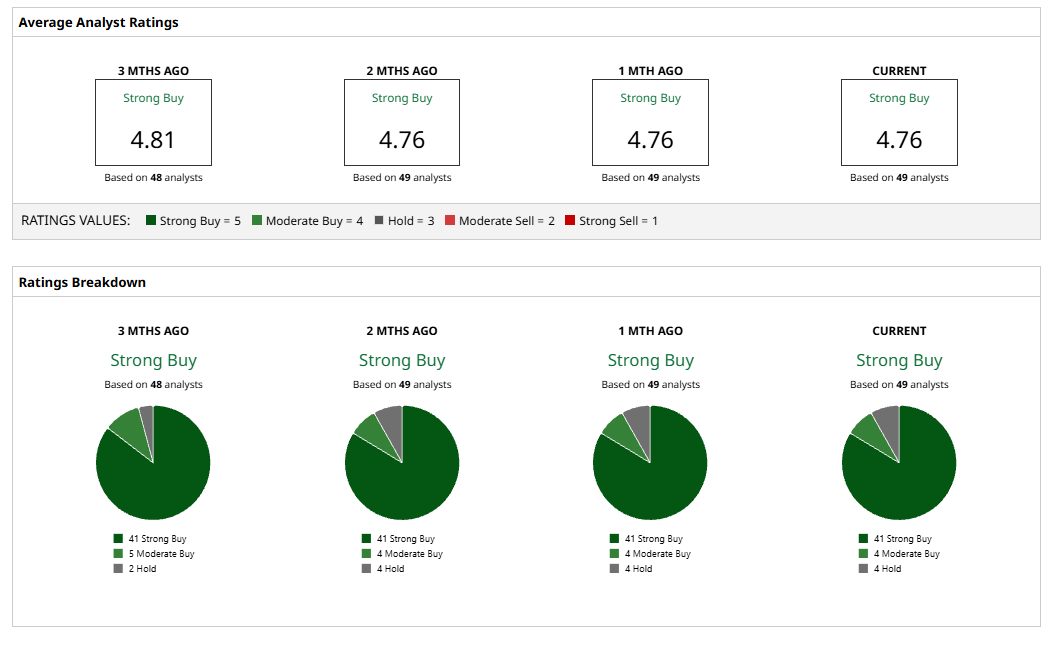Click 'Moderate Buy = 4' legend text

(x=315, y=221)
